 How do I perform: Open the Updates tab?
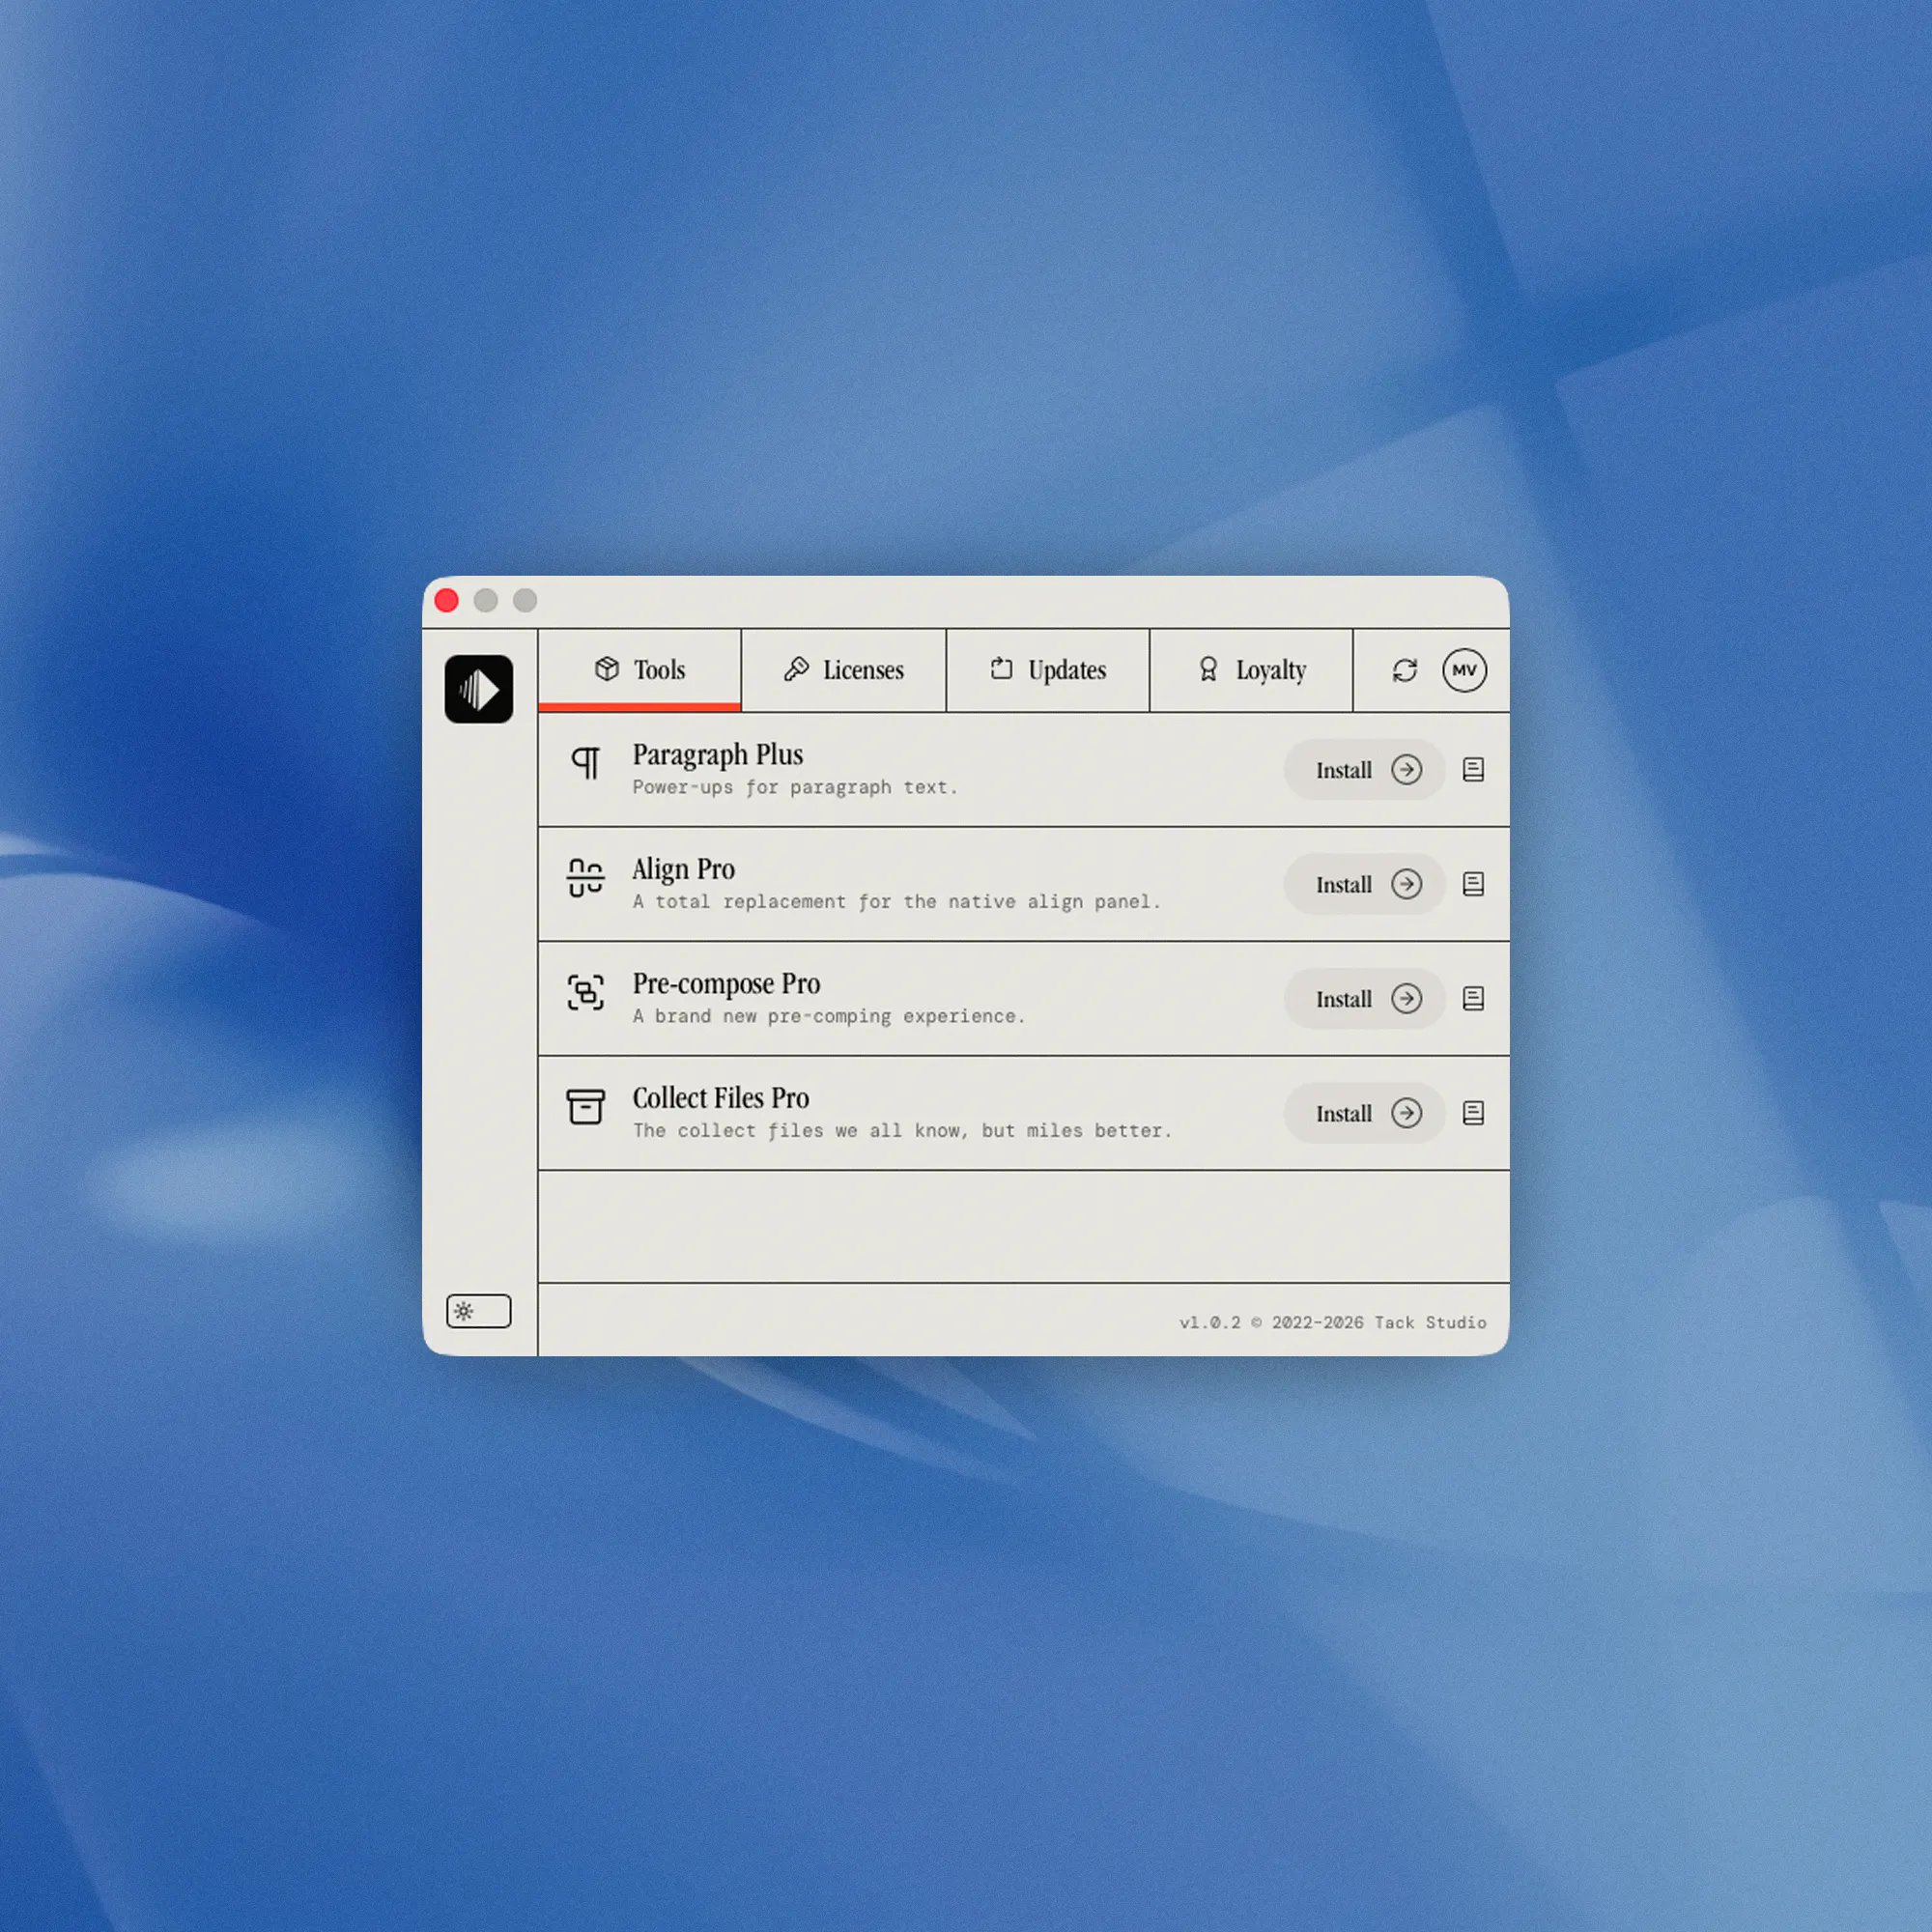tap(1048, 670)
